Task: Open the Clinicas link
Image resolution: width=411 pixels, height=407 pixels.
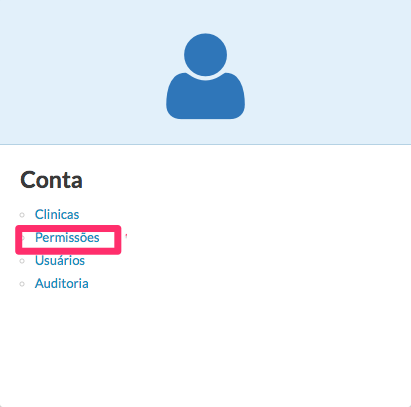Action: pos(57,214)
